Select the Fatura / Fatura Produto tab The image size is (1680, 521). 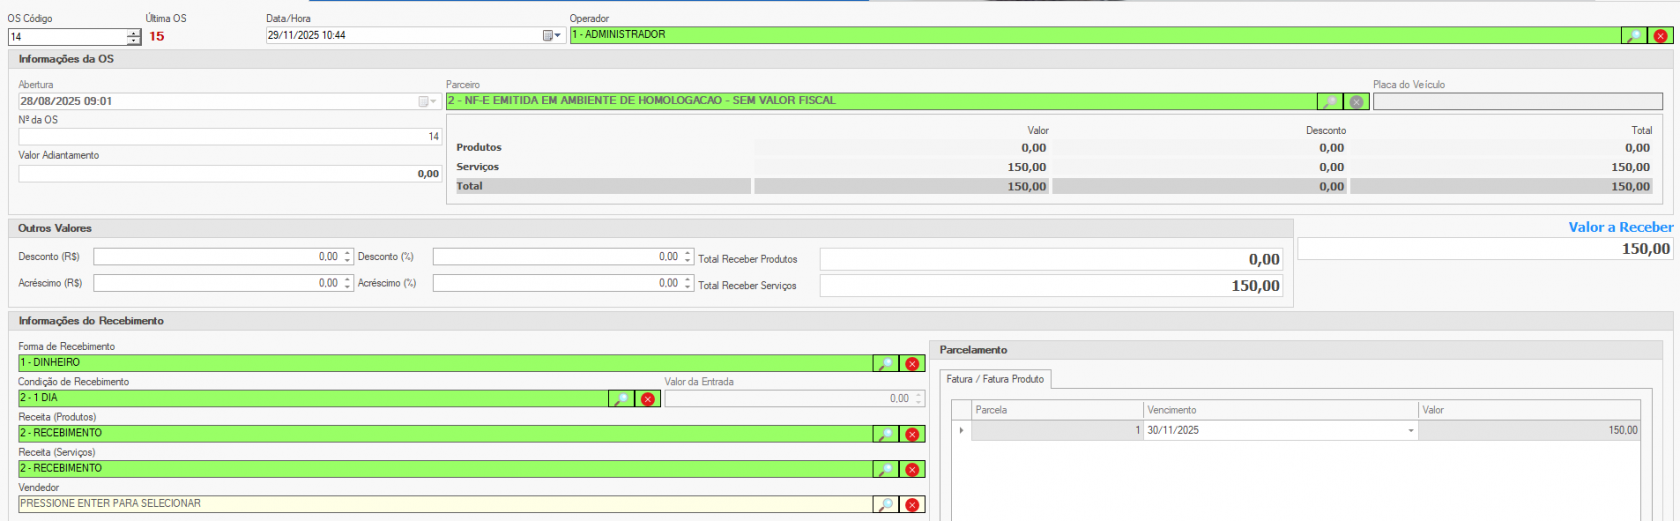tap(995, 380)
